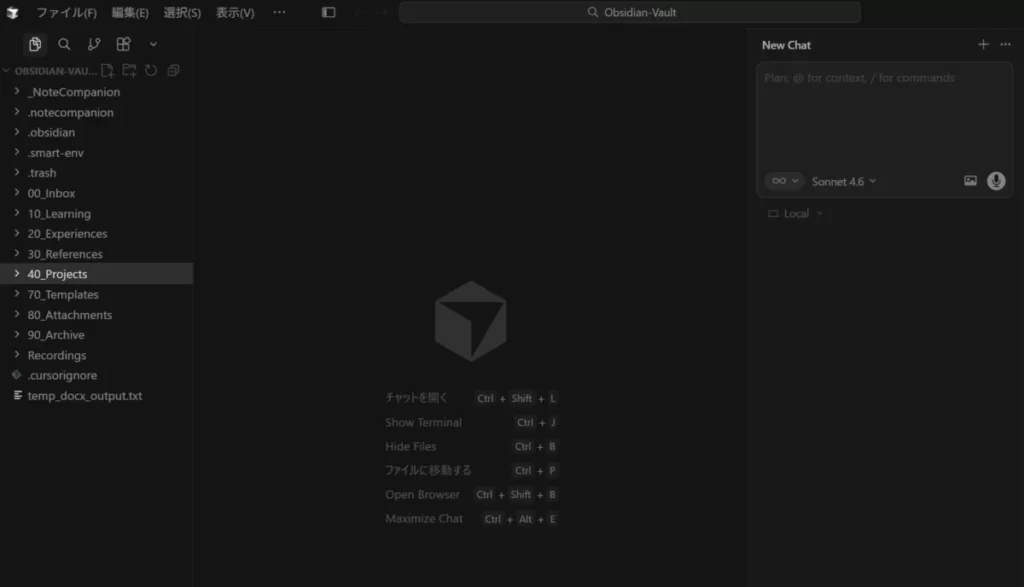Start voice input with microphone button
This screenshot has height=587, width=1024.
pyautogui.click(x=995, y=181)
